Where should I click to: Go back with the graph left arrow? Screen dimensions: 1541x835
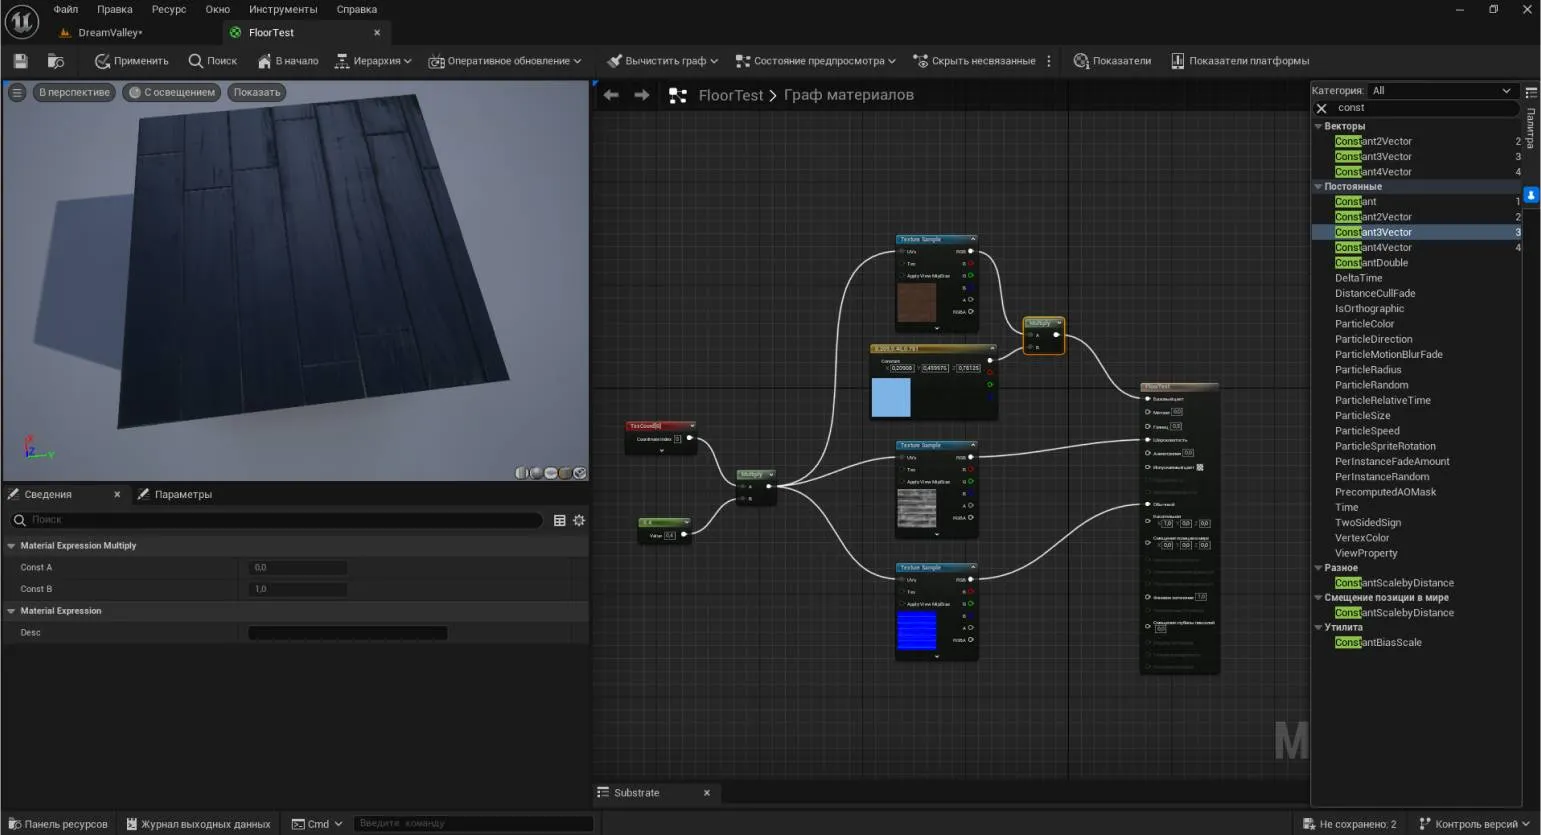pyautogui.click(x=611, y=95)
